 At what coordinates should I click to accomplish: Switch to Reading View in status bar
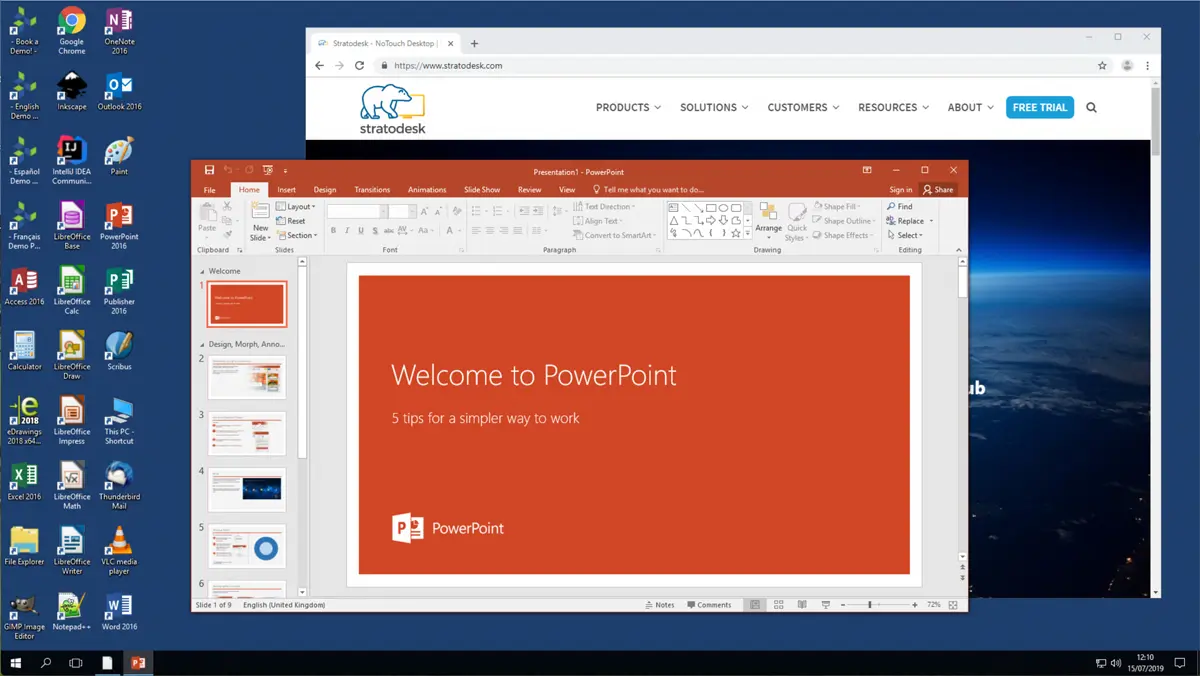[x=802, y=605]
